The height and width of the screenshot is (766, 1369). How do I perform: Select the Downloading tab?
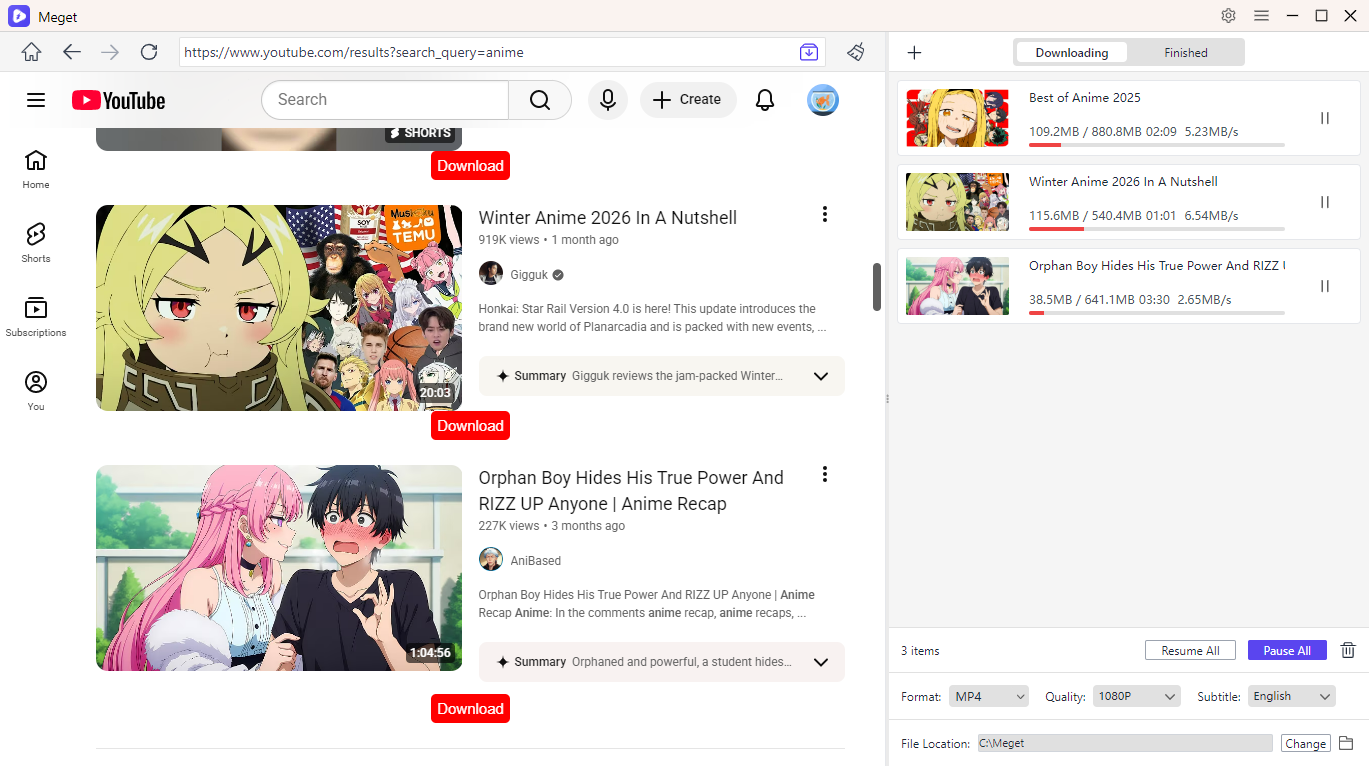click(1071, 52)
